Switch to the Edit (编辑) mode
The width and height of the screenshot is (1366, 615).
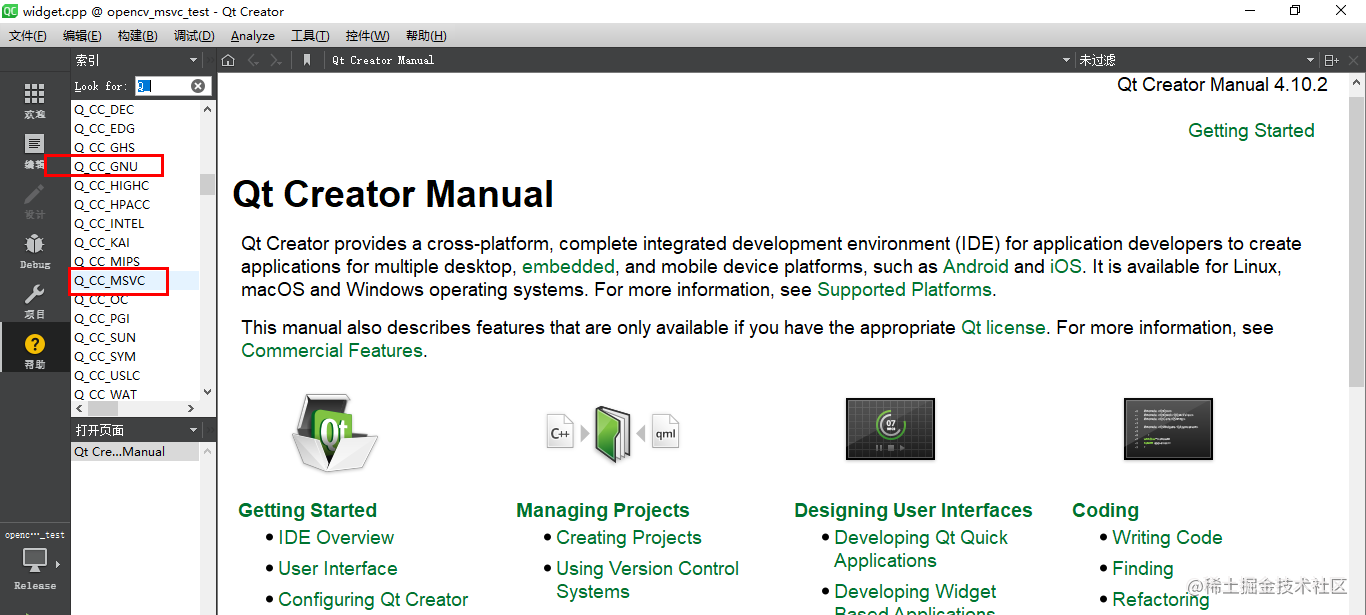click(x=35, y=150)
